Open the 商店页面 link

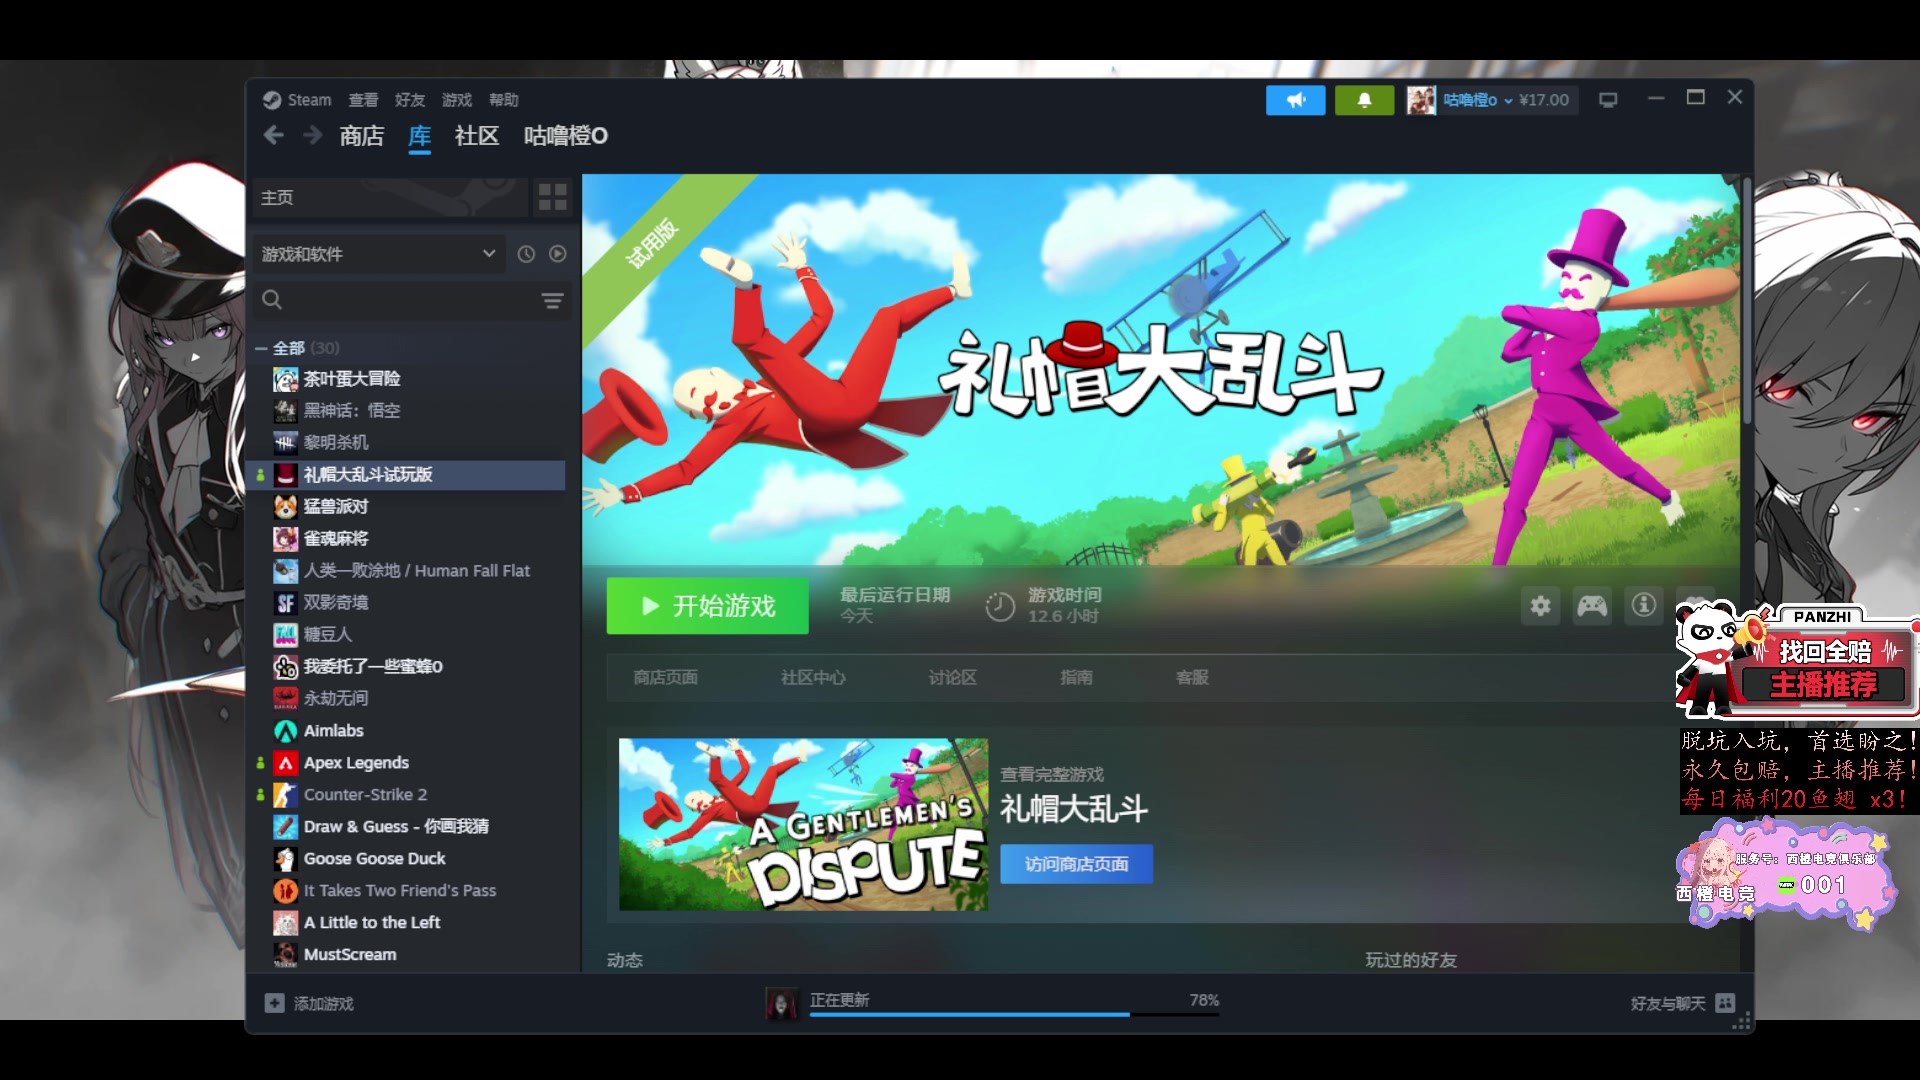tap(666, 678)
